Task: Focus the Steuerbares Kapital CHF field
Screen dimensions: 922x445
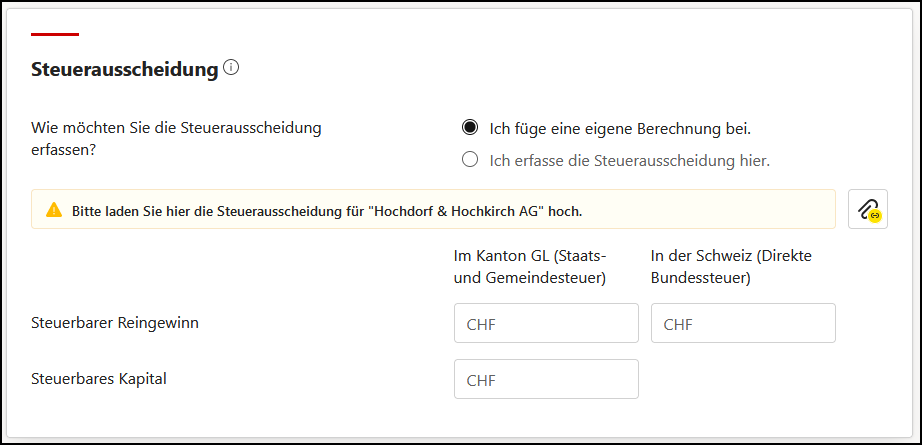Action: pos(546,379)
